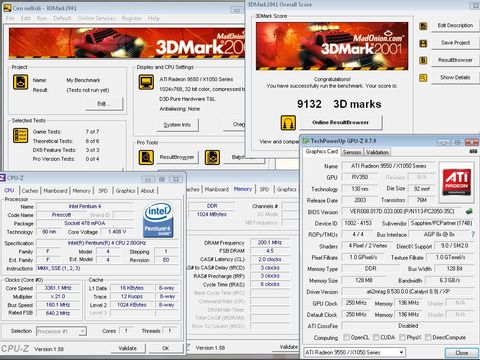Open Mainboard tab in second CPU-Z window
This screenshot has height=360, width=480.
(217, 189)
